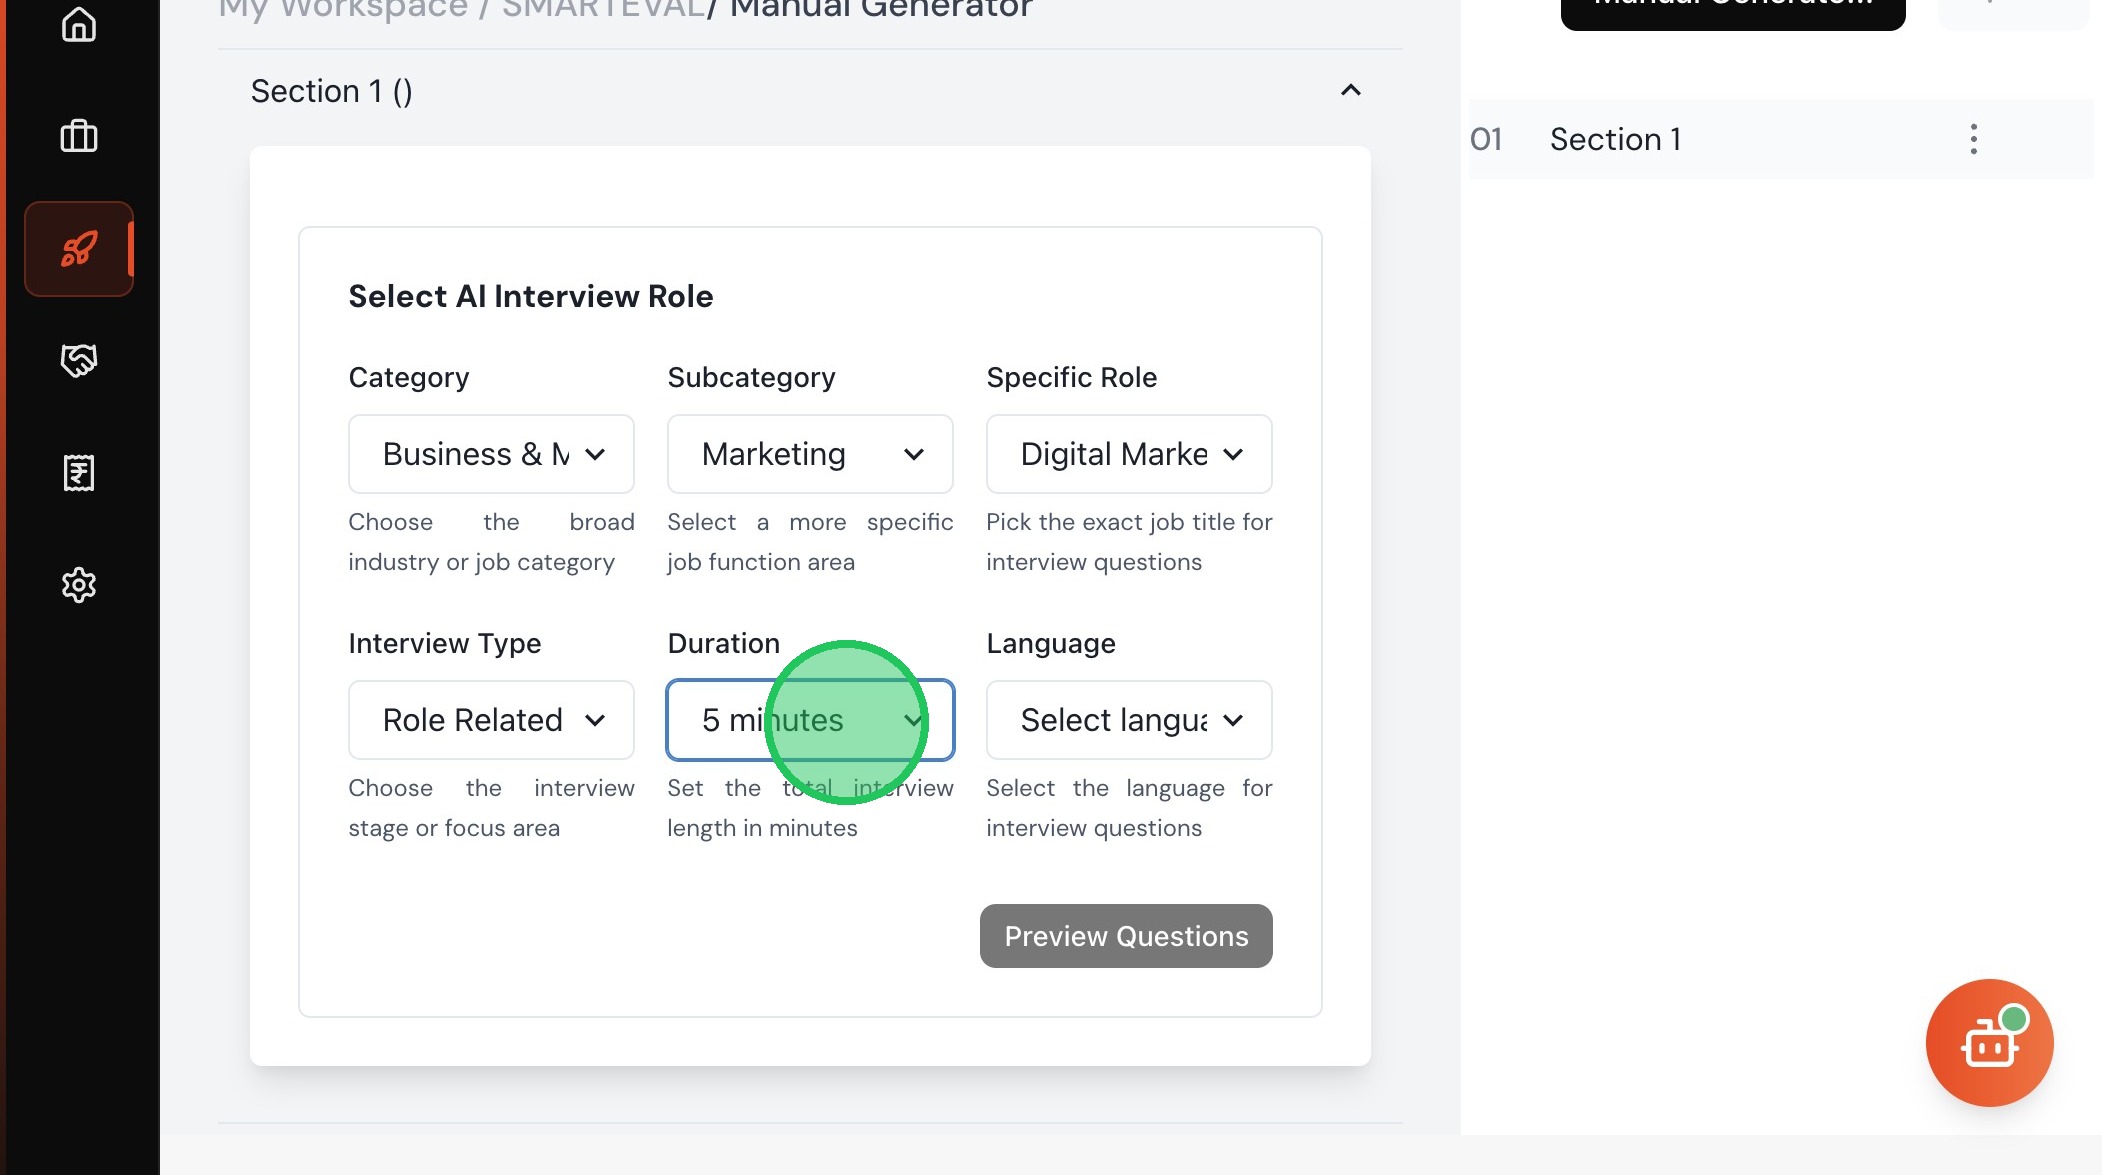
Task: Navigate to My Workspace breadcrumb
Action: pyautogui.click(x=343, y=10)
